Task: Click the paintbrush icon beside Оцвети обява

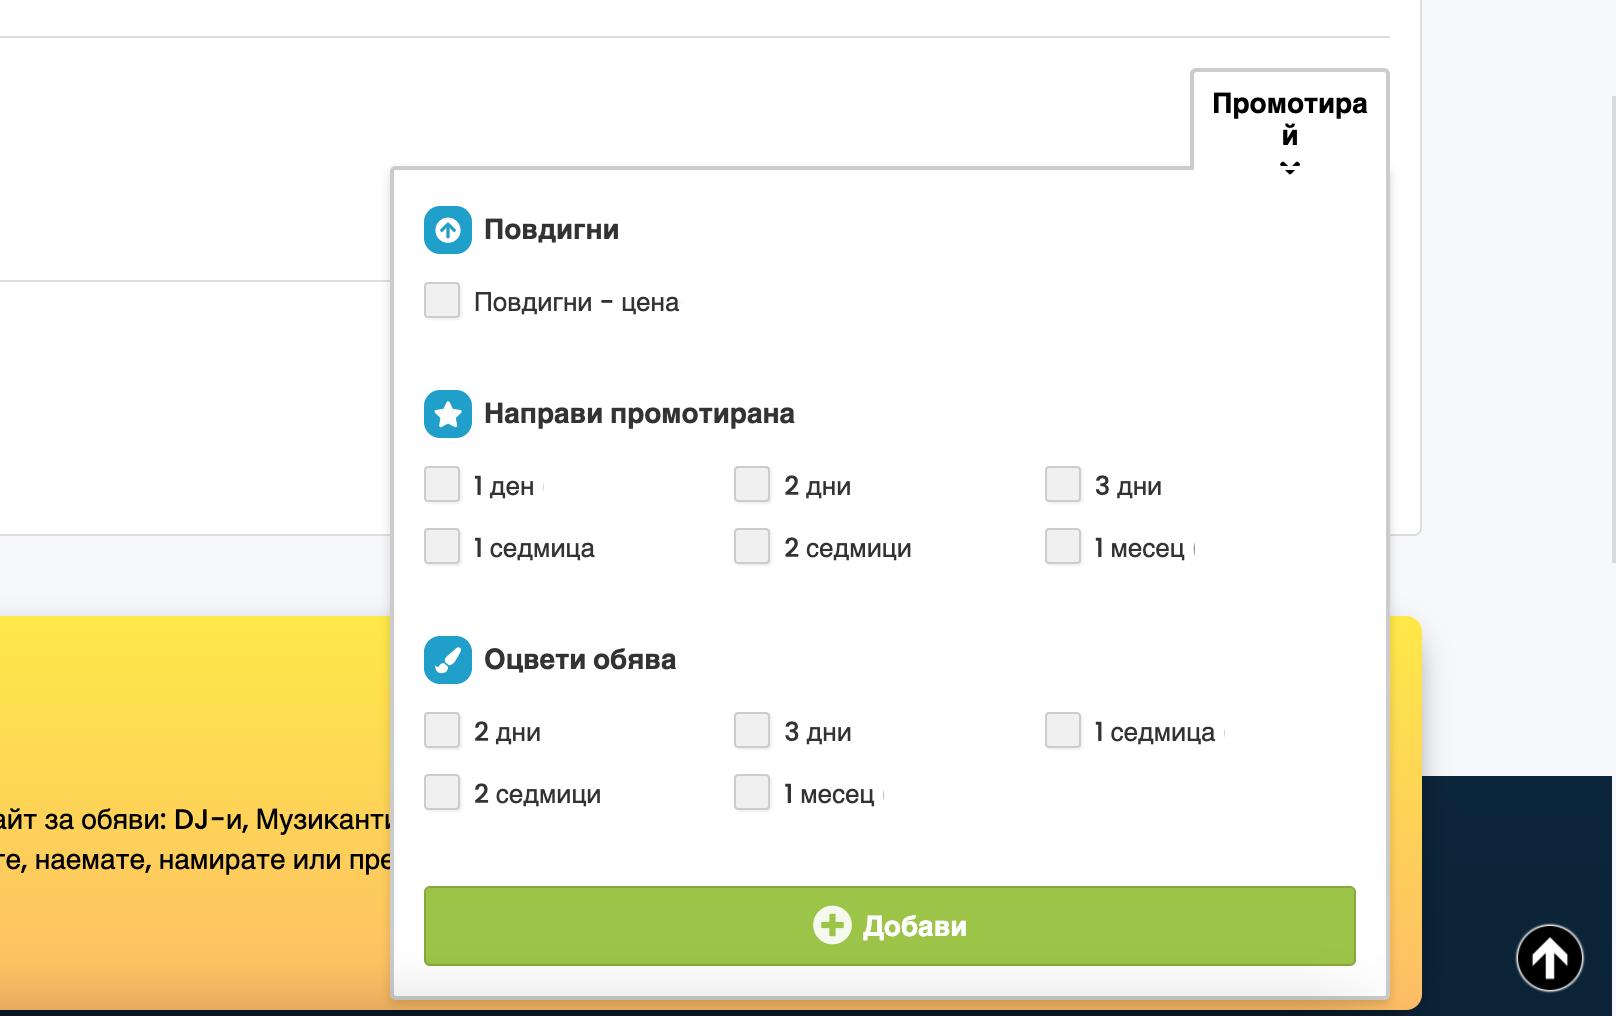Action: click(x=448, y=660)
